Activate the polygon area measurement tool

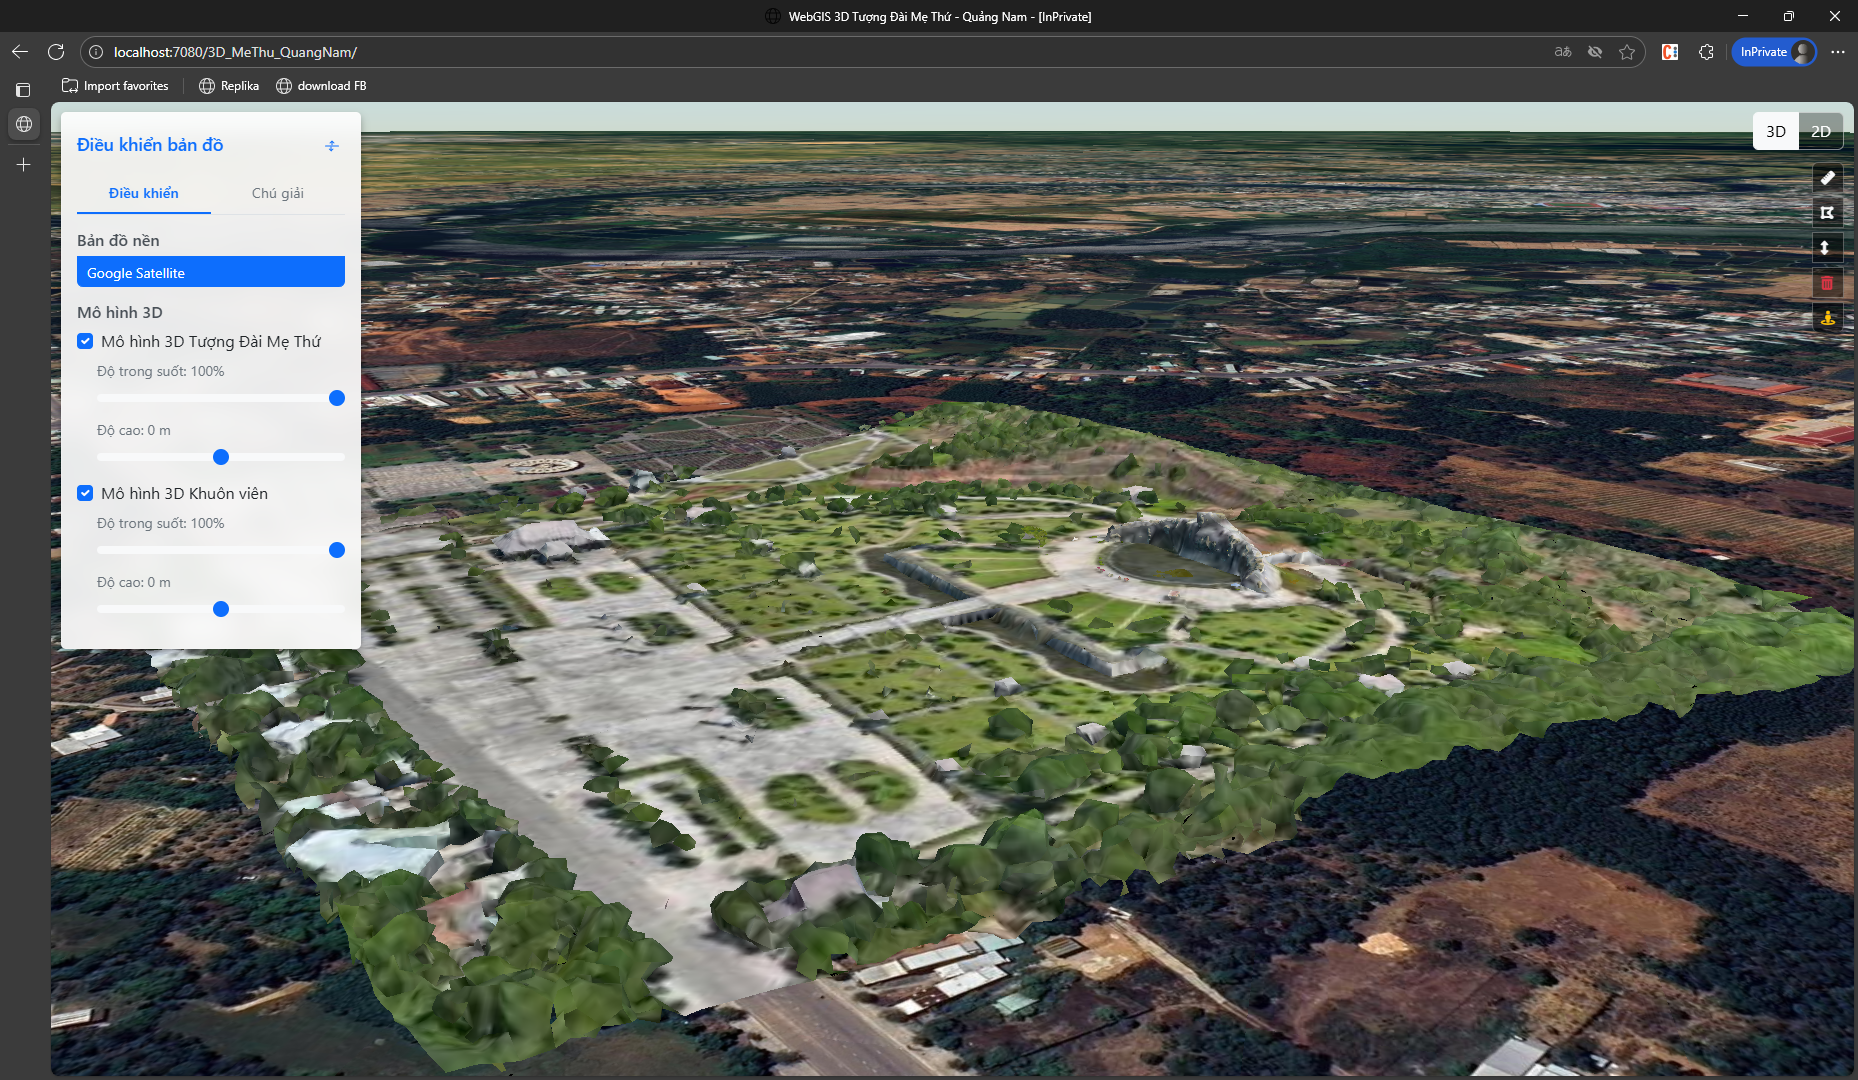point(1827,213)
